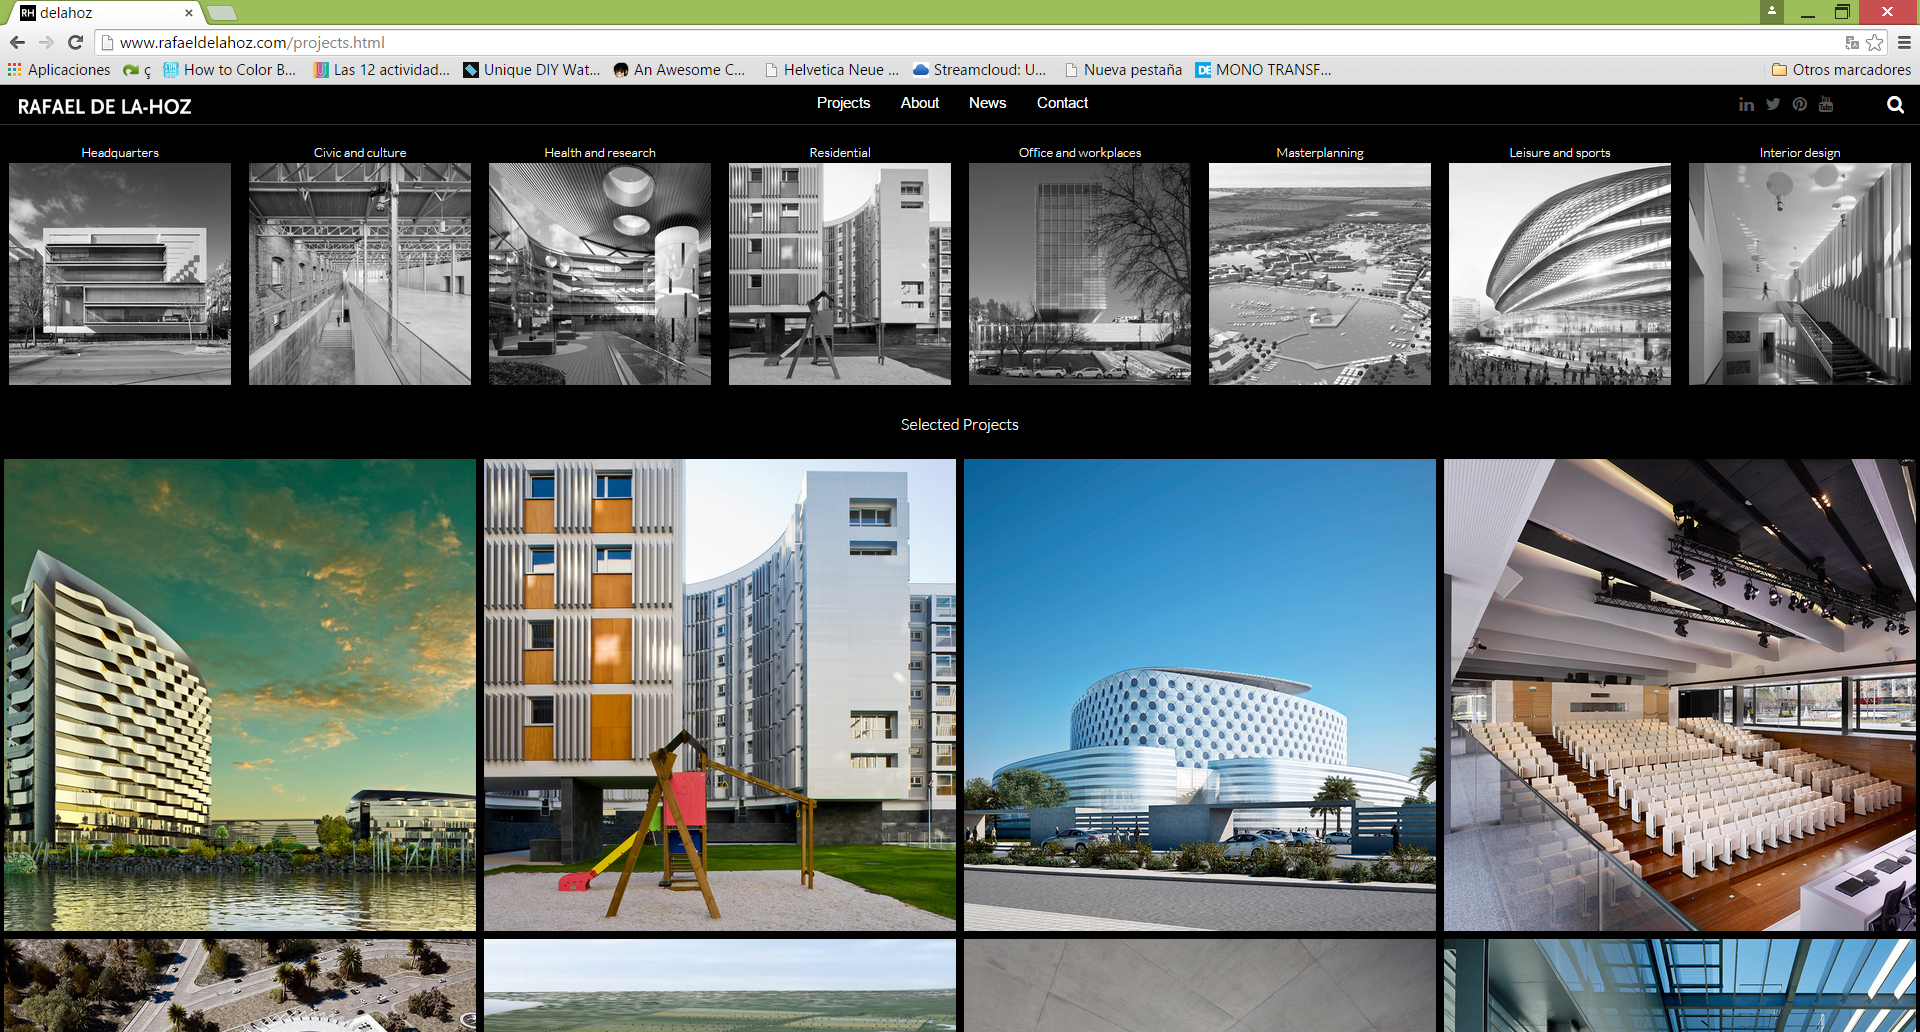
Task: Open the Twitter social icon
Action: click(x=1773, y=104)
